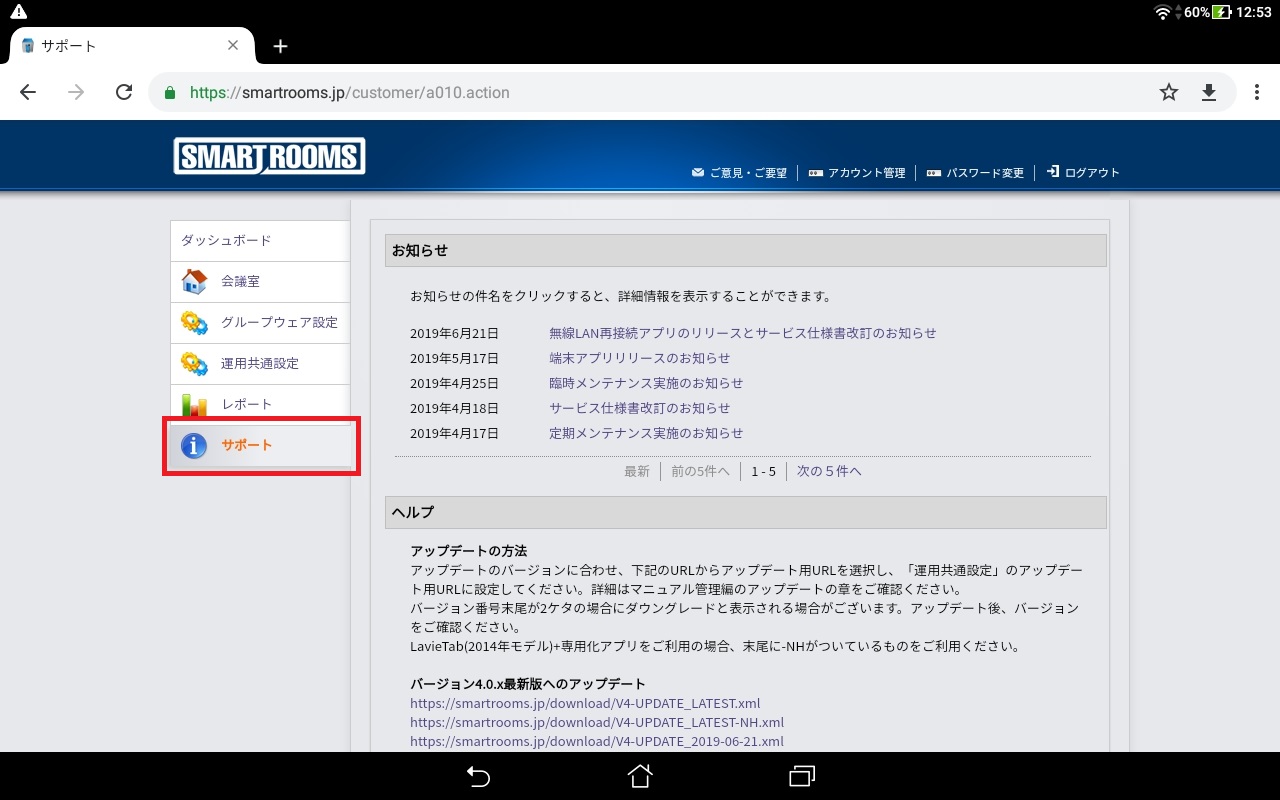Click the サポート info icon
Image resolution: width=1280 pixels, height=800 pixels.
click(194, 446)
